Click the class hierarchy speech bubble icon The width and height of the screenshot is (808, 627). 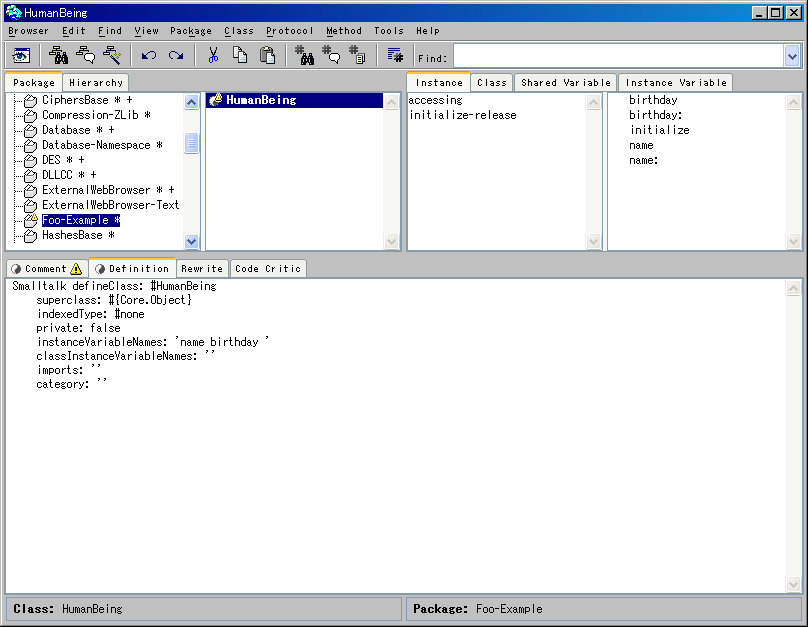85,55
